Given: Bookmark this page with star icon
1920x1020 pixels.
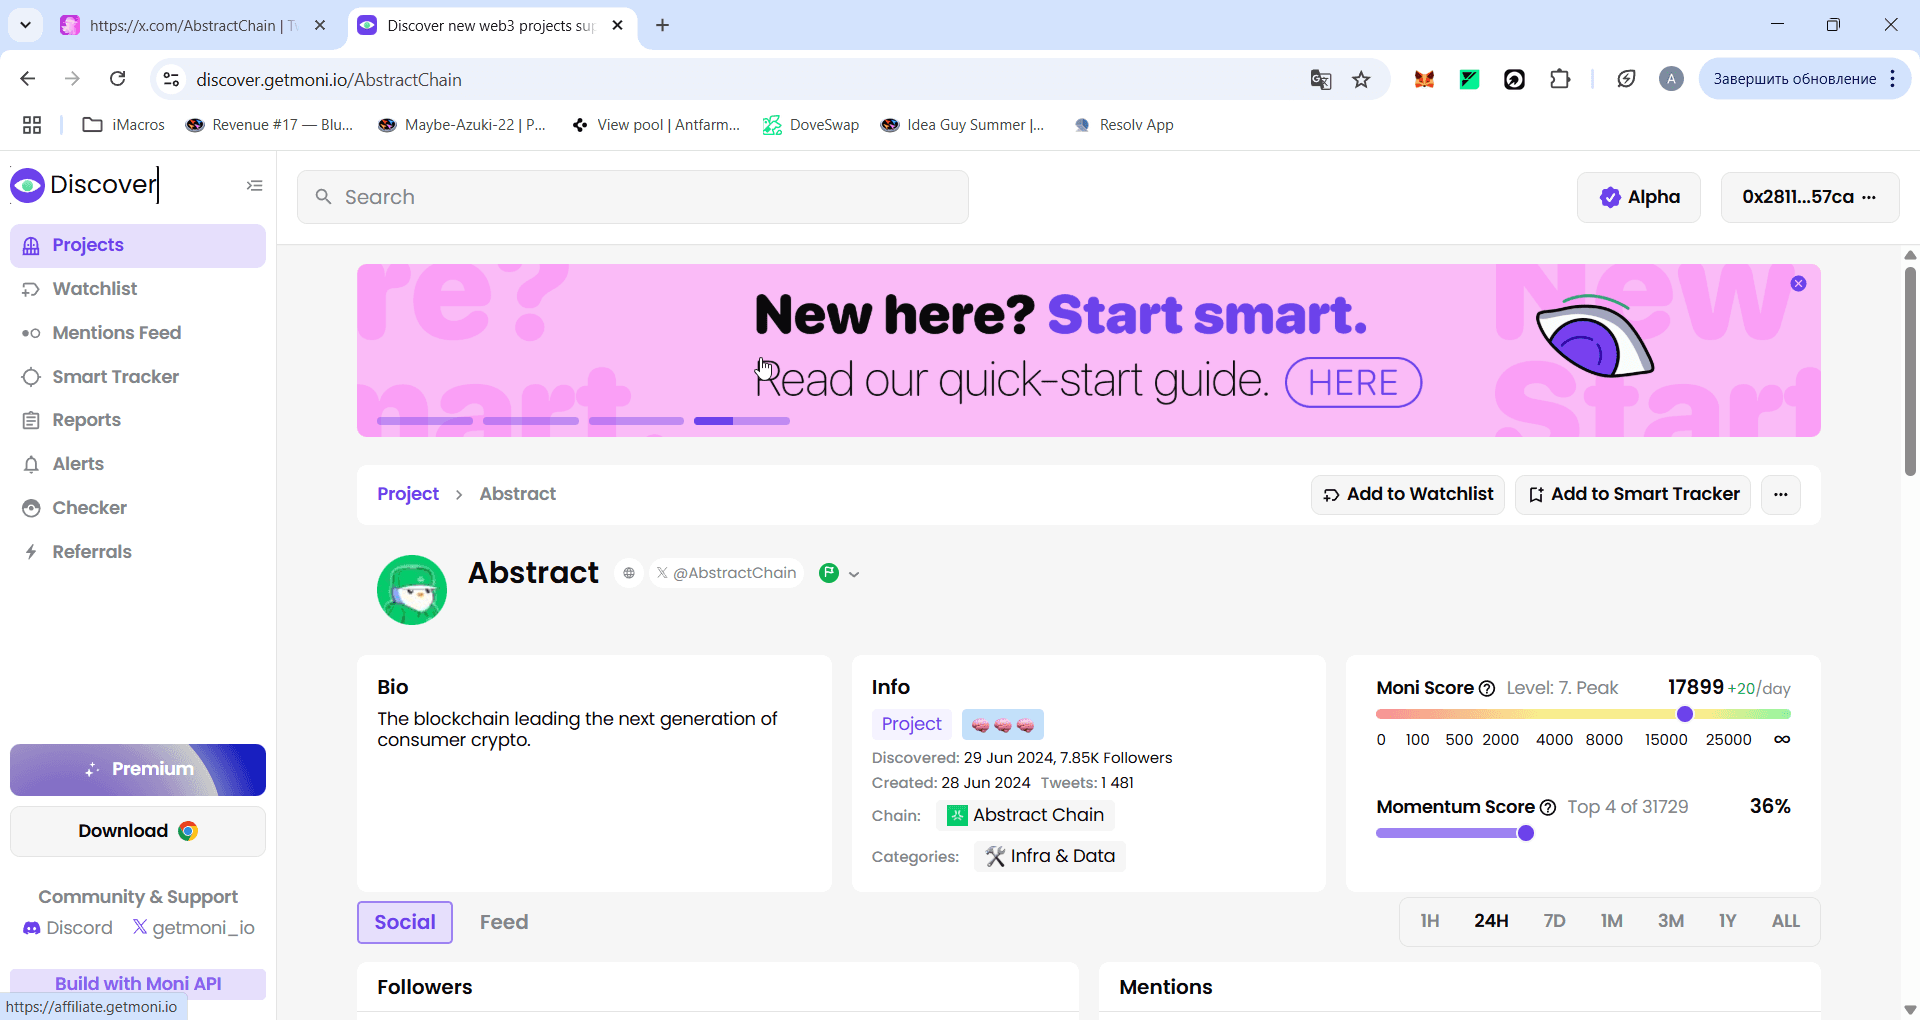Looking at the screenshot, I should [1361, 80].
